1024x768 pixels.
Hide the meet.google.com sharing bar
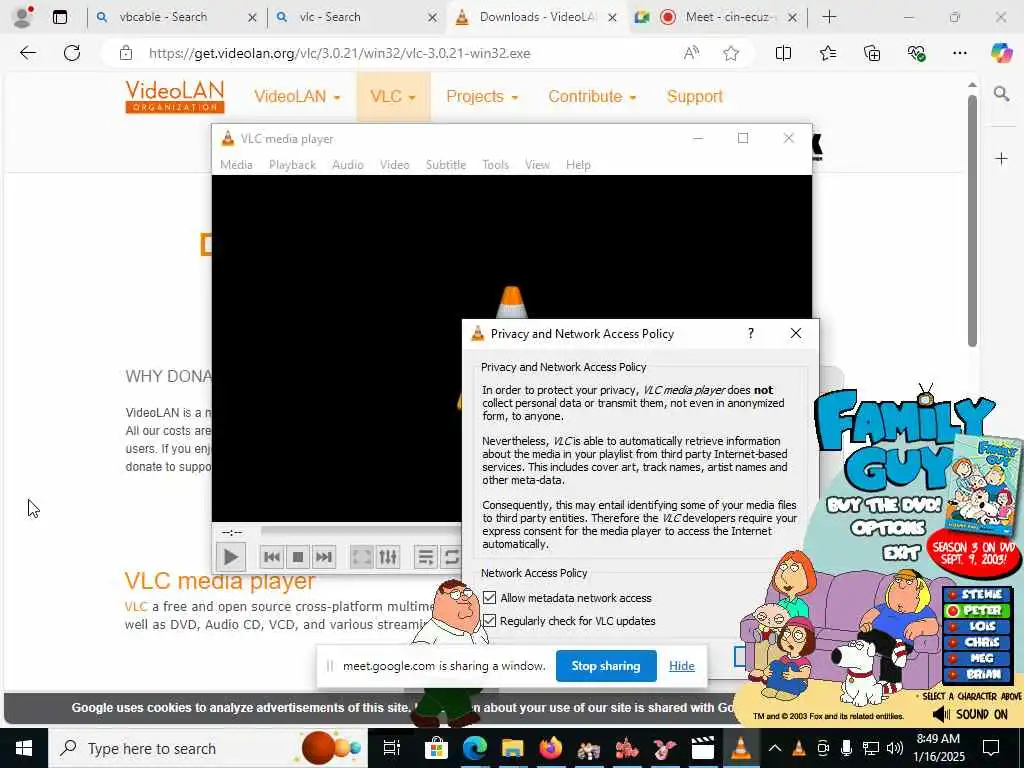click(x=682, y=665)
